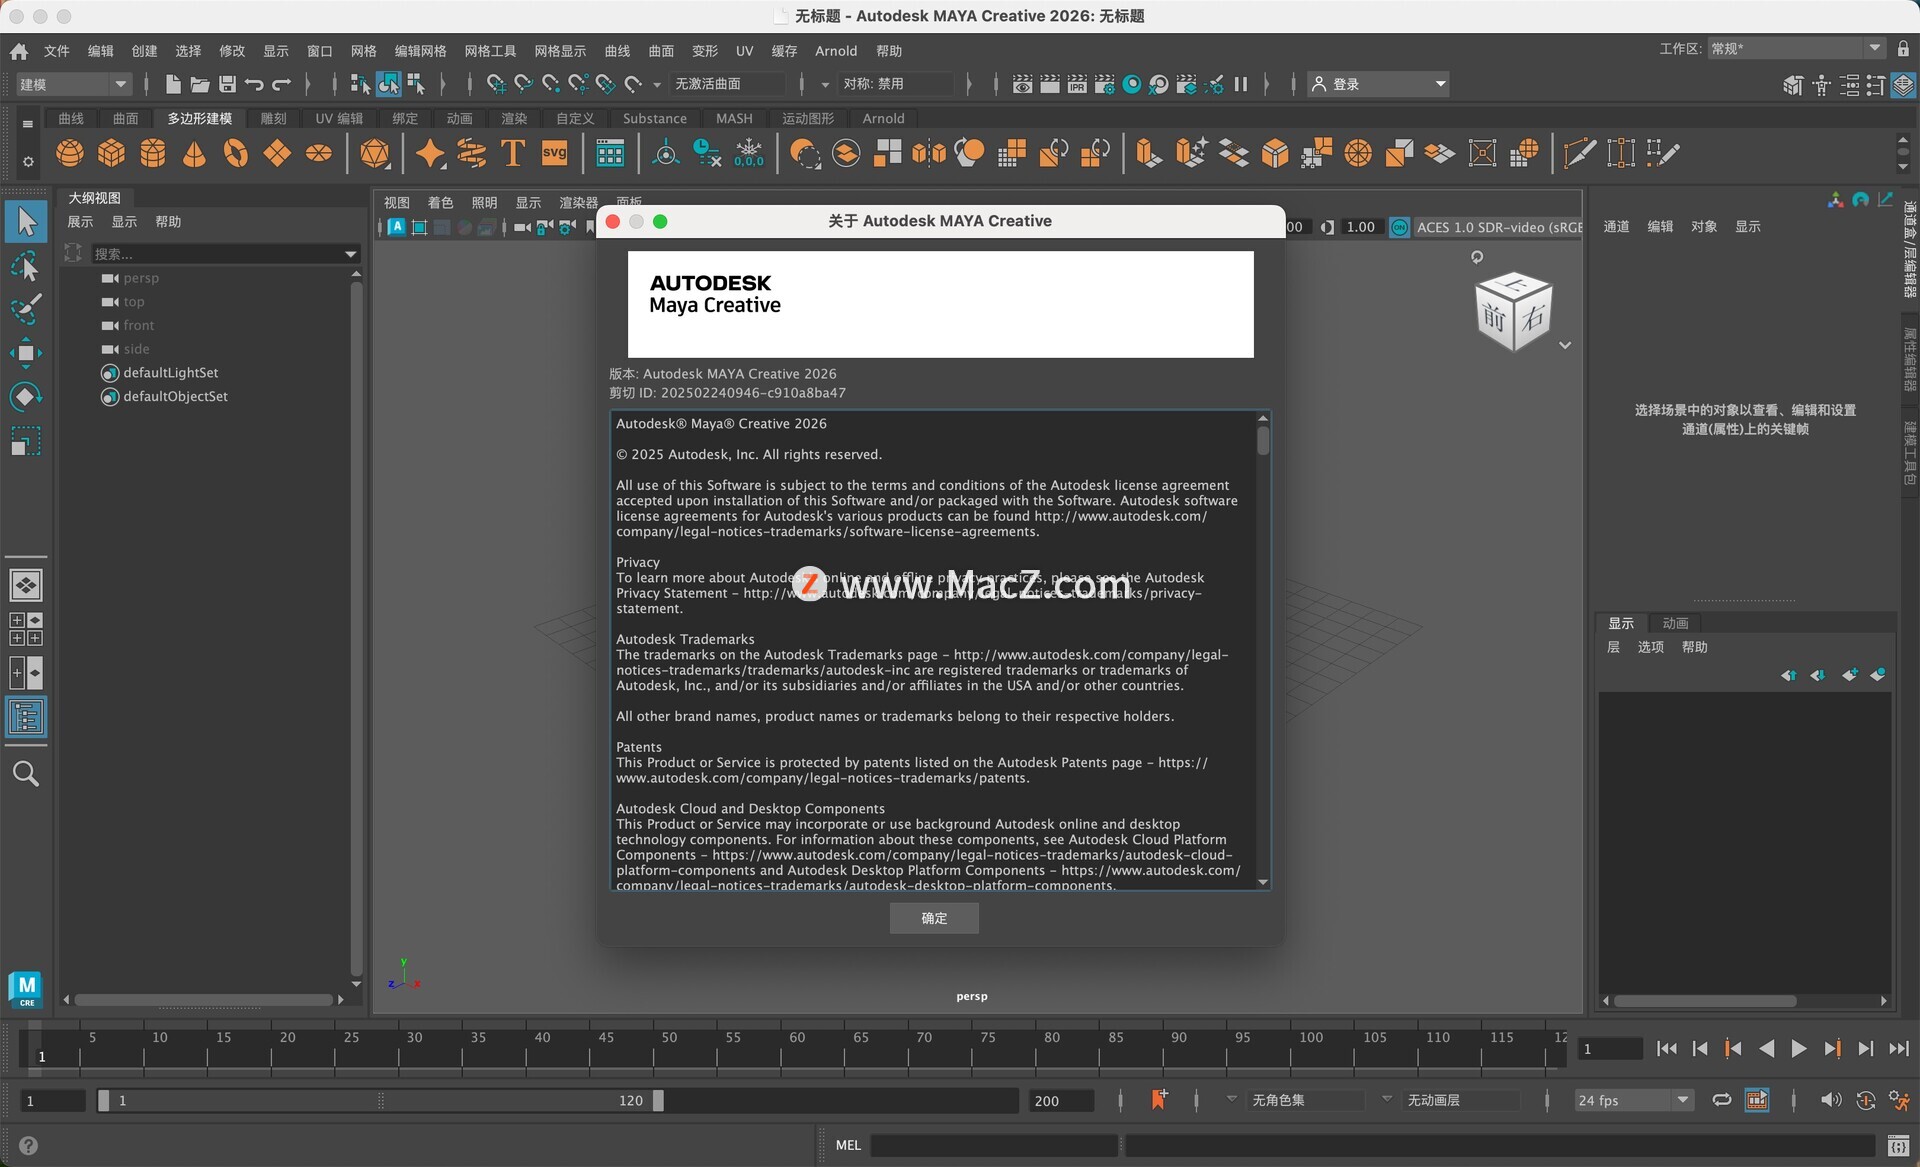Screen dimensions: 1920x1167
Task: Activate the Paint selection tool
Action: point(26,309)
